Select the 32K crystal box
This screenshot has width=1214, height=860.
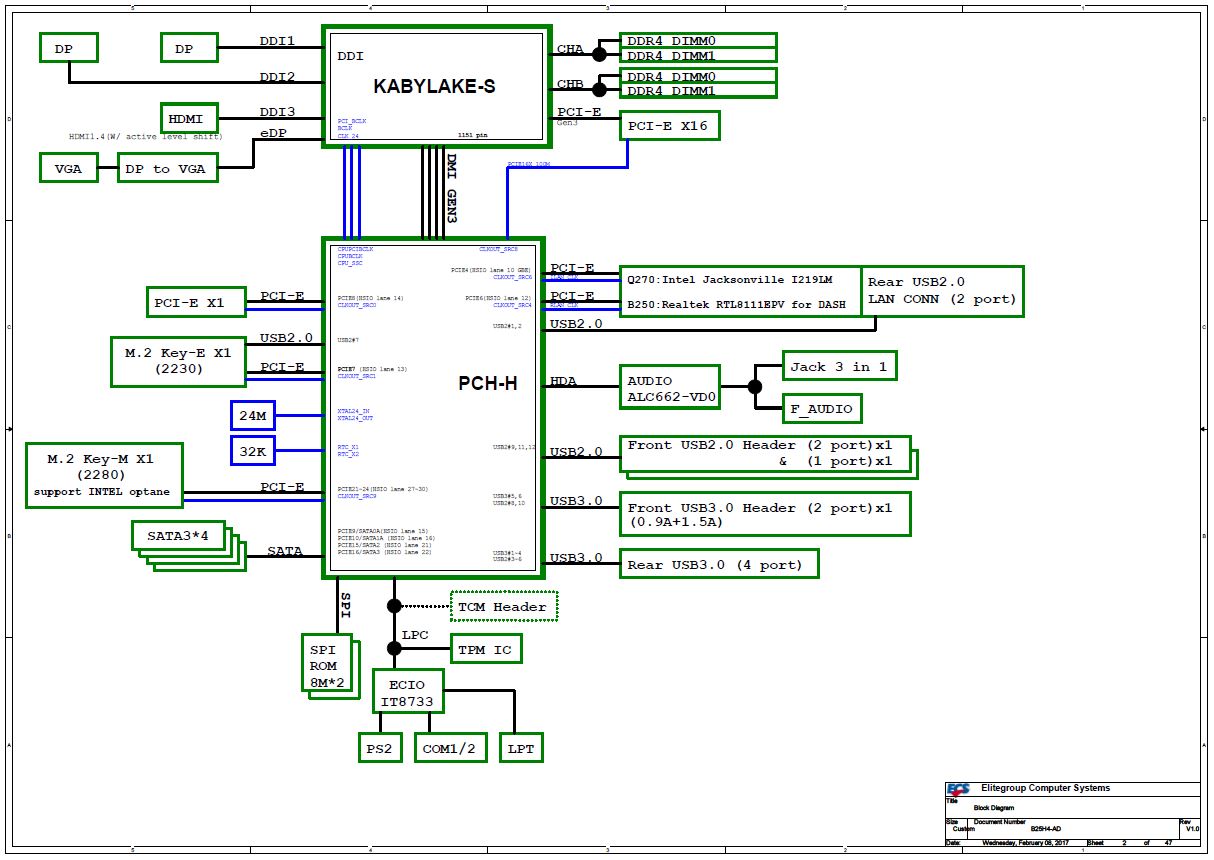[x=252, y=451]
